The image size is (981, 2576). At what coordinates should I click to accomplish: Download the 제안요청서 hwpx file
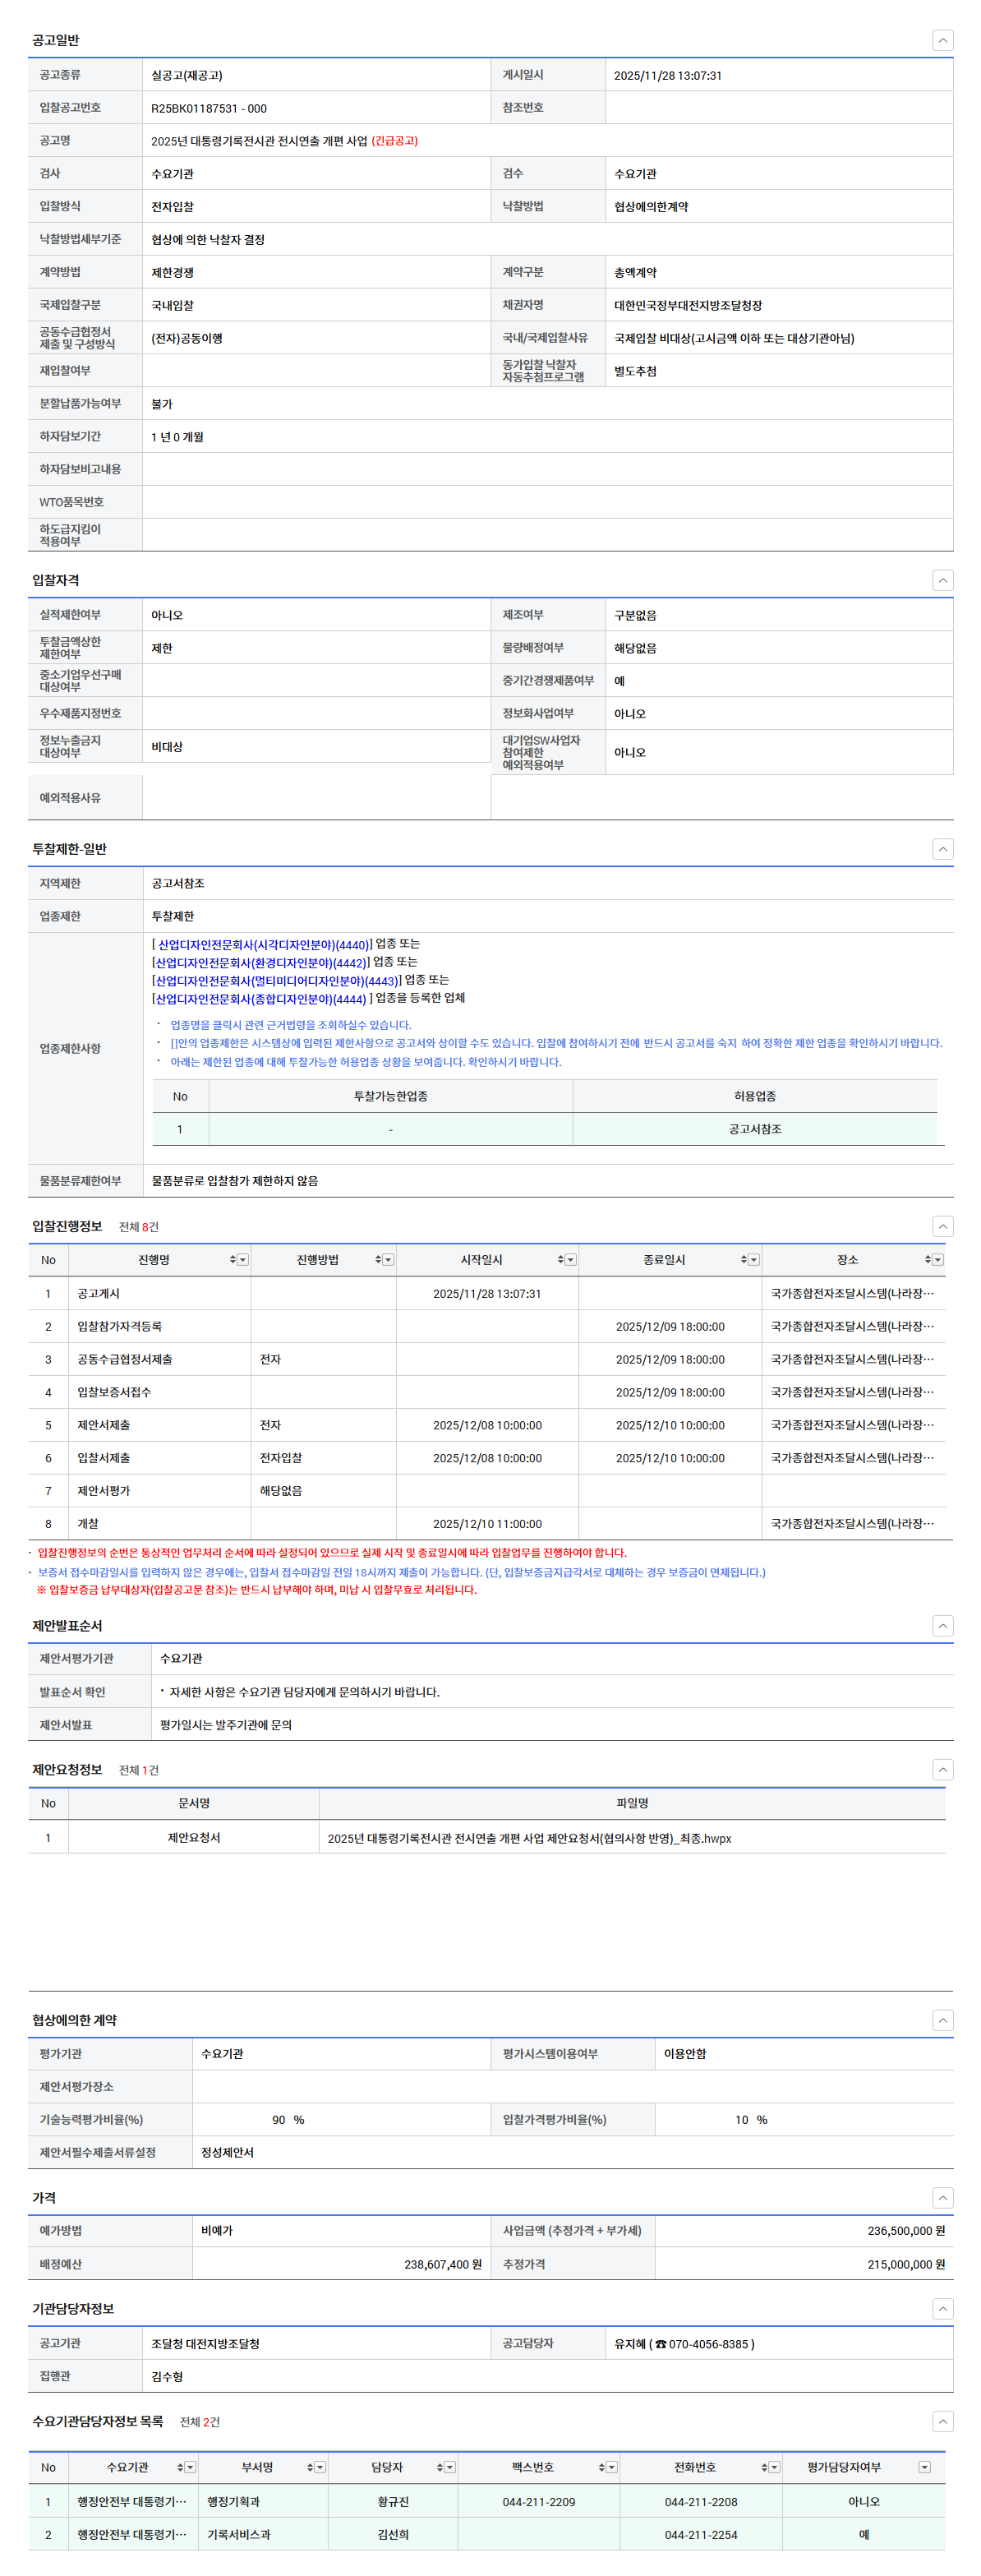coord(529,1838)
